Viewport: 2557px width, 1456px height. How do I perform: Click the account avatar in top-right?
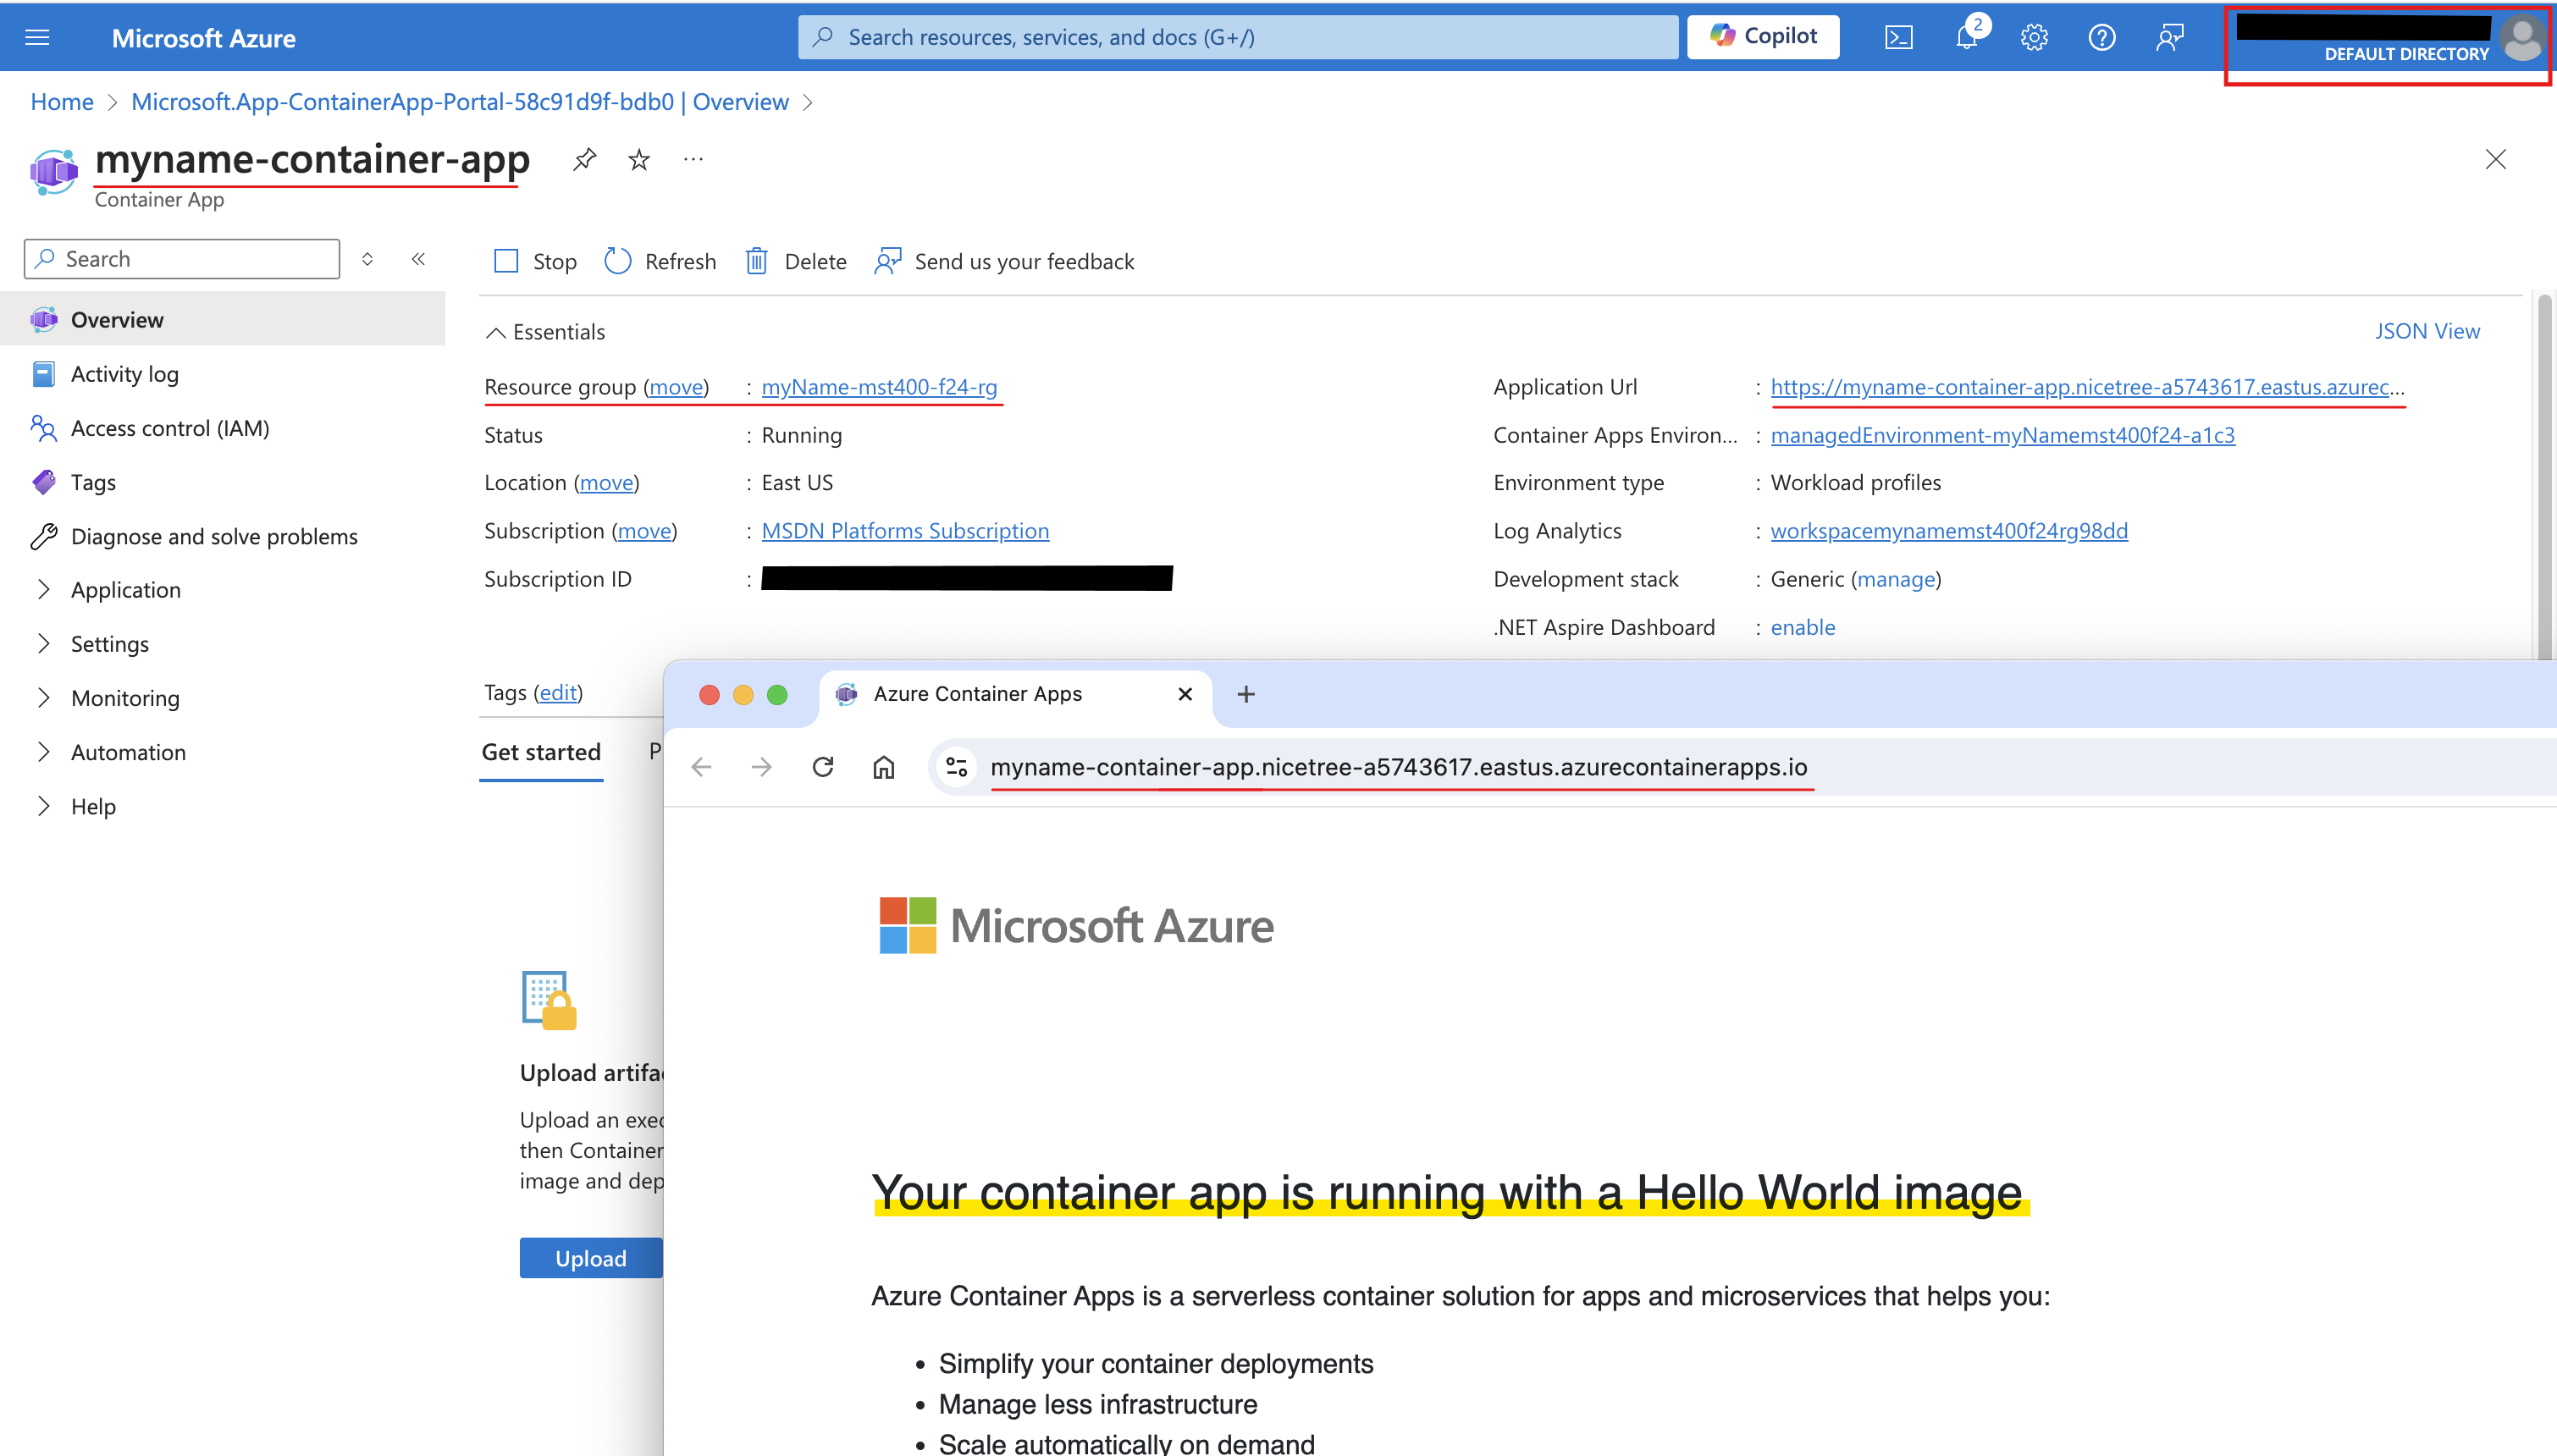[x=2522, y=38]
